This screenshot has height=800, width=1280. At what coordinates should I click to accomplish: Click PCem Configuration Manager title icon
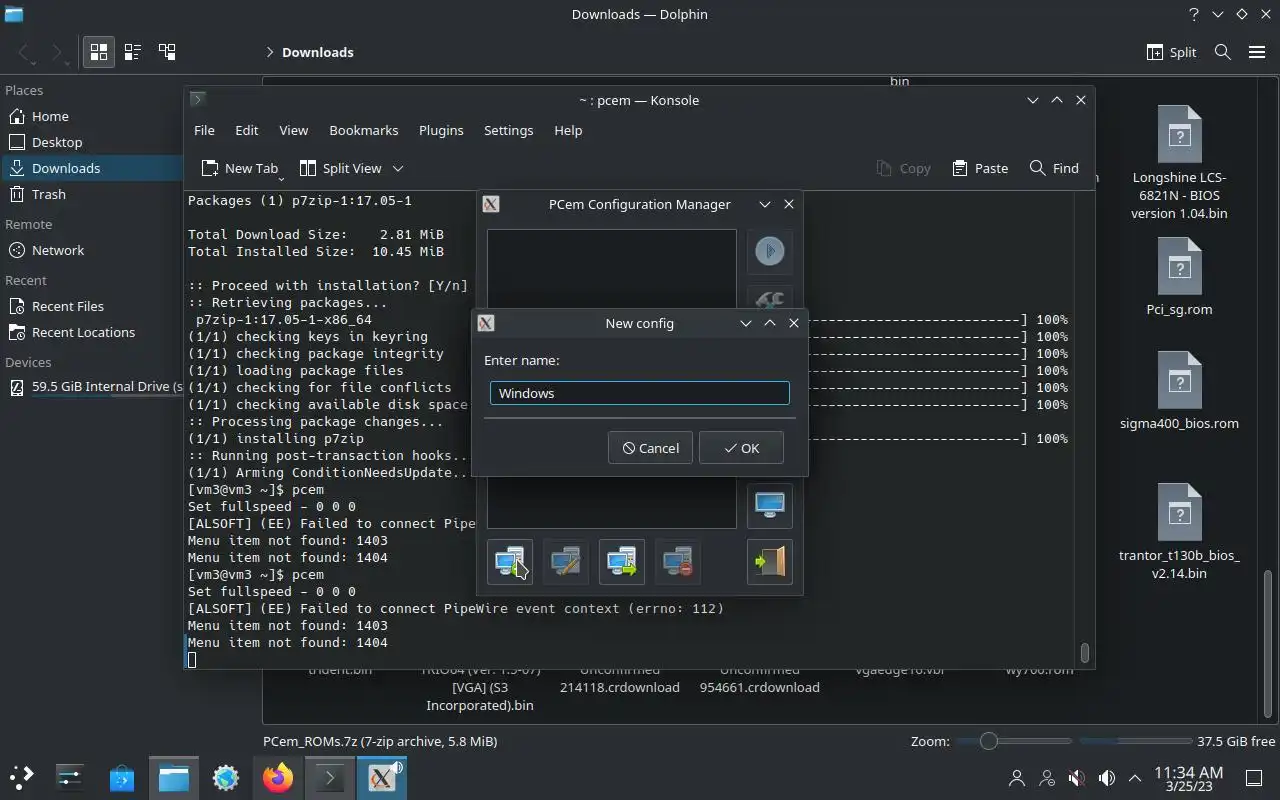[x=491, y=204]
